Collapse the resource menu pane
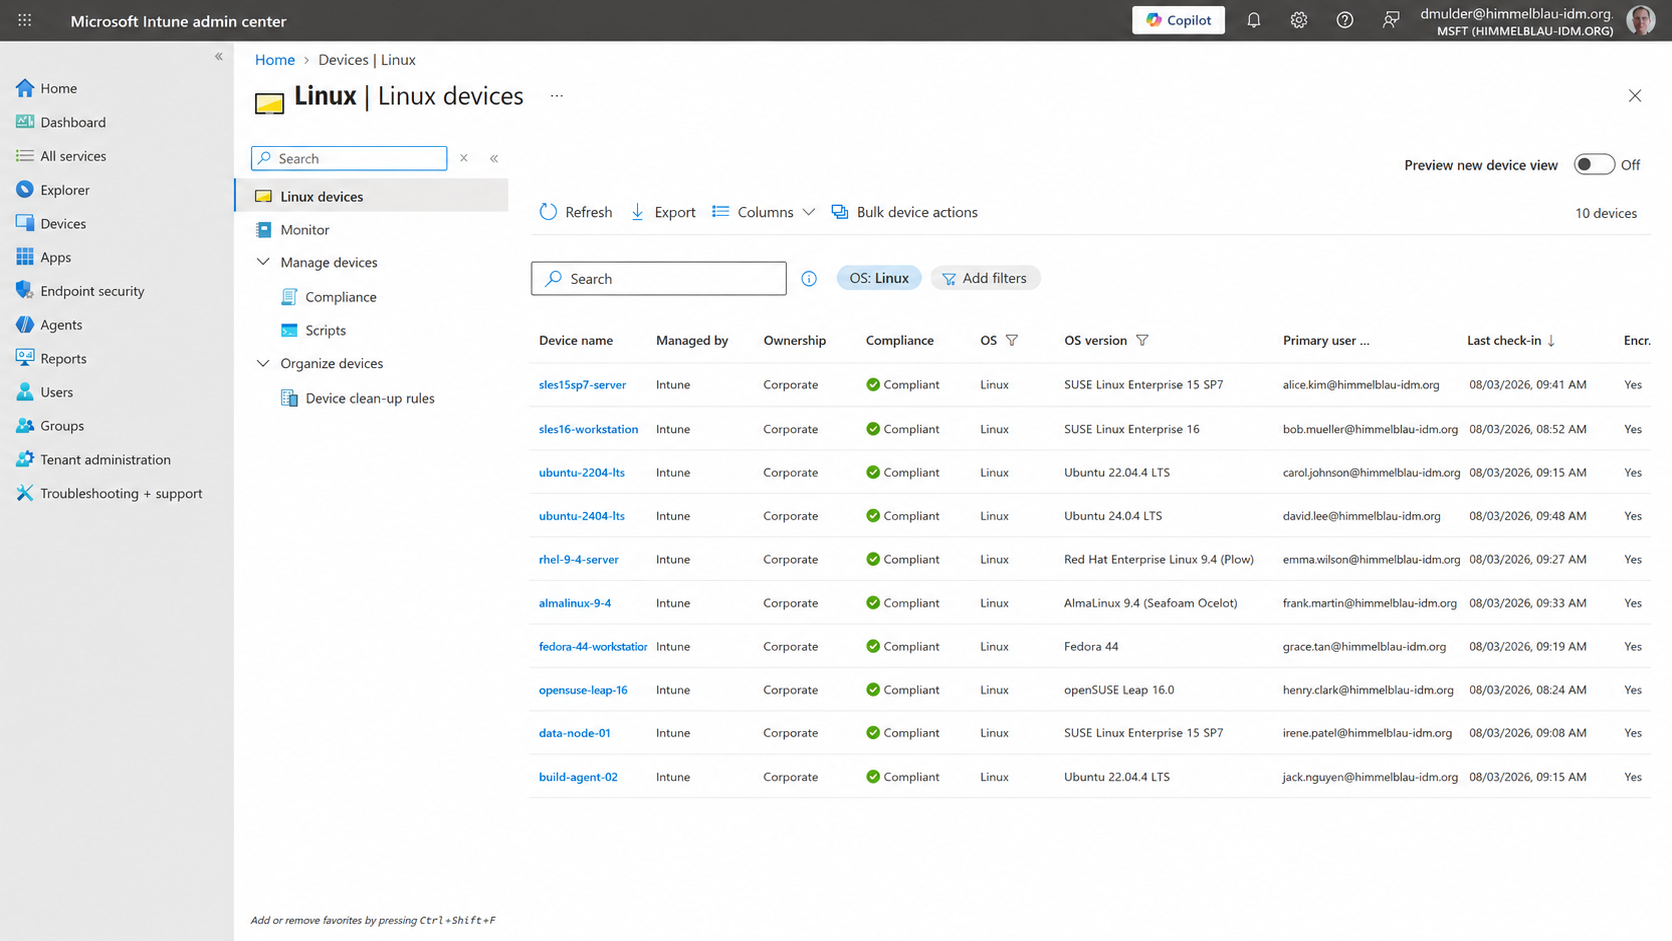The height and width of the screenshot is (941, 1672). pyautogui.click(x=494, y=158)
